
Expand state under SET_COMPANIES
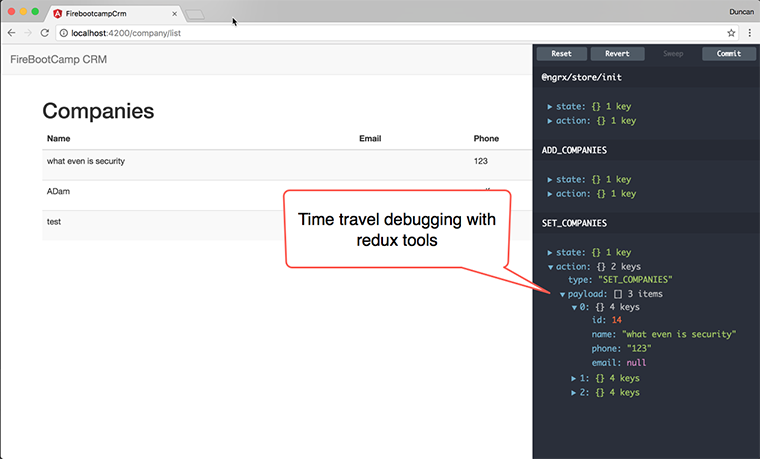(550, 252)
